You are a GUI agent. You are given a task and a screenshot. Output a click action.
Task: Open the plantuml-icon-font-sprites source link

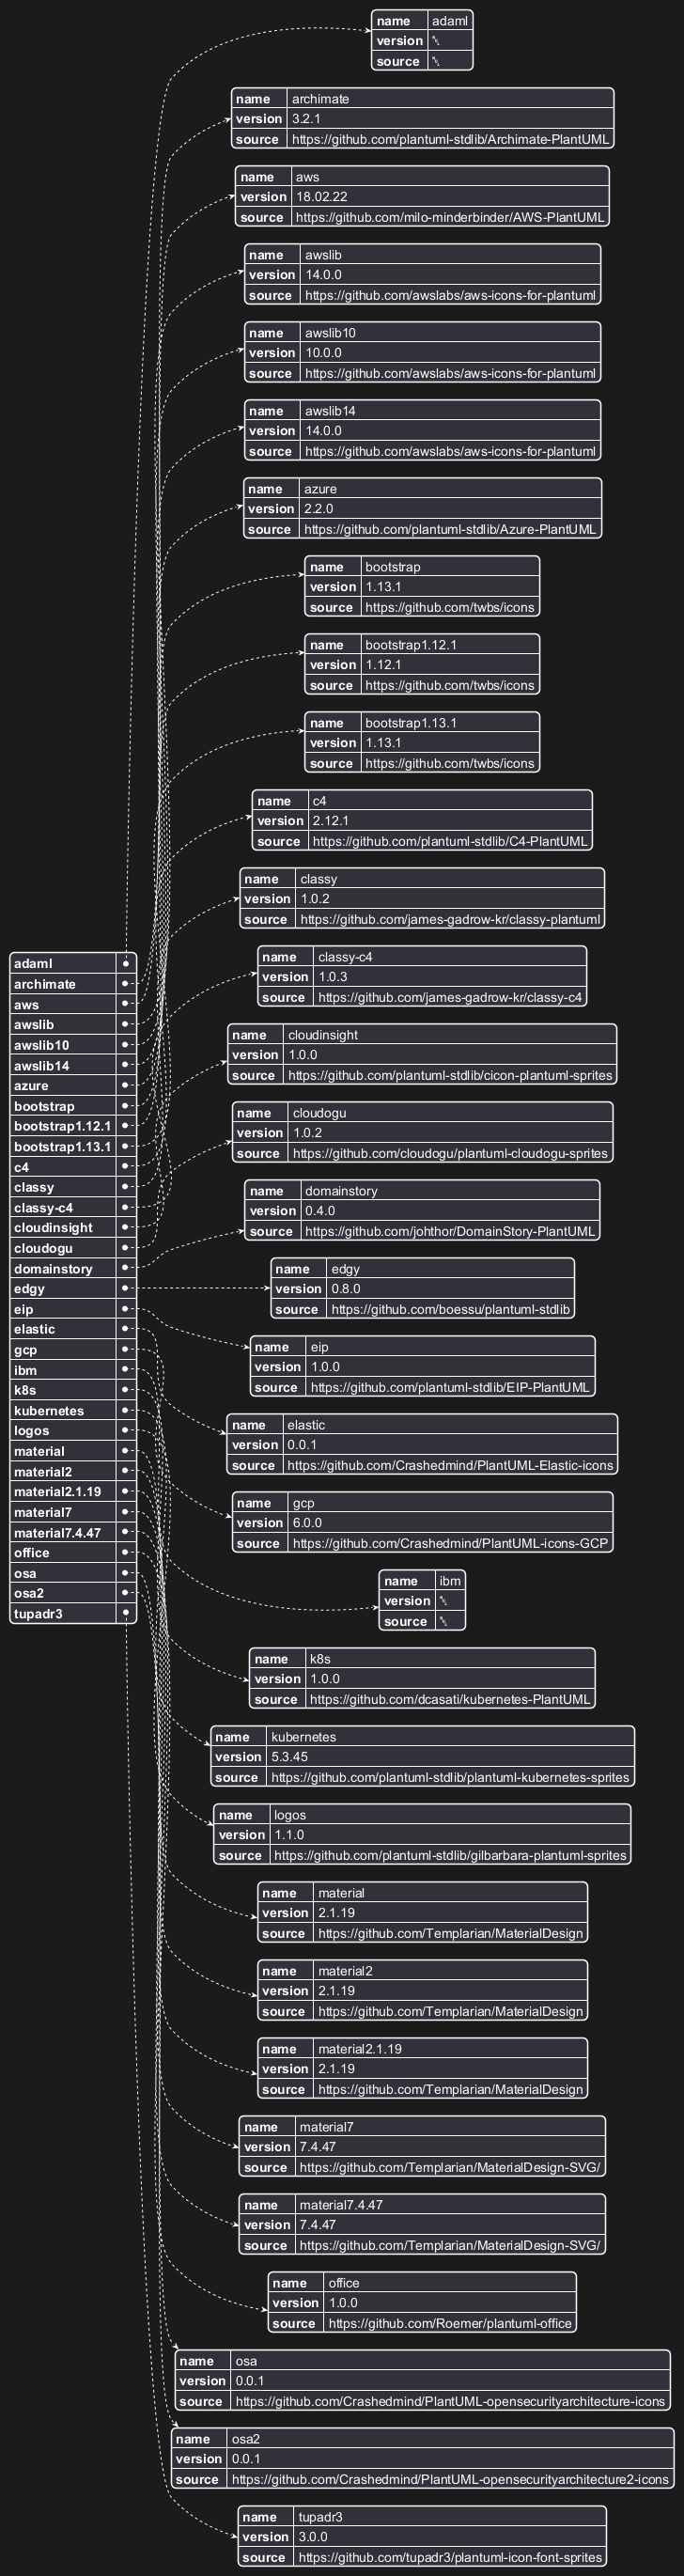click(x=449, y=2557)
